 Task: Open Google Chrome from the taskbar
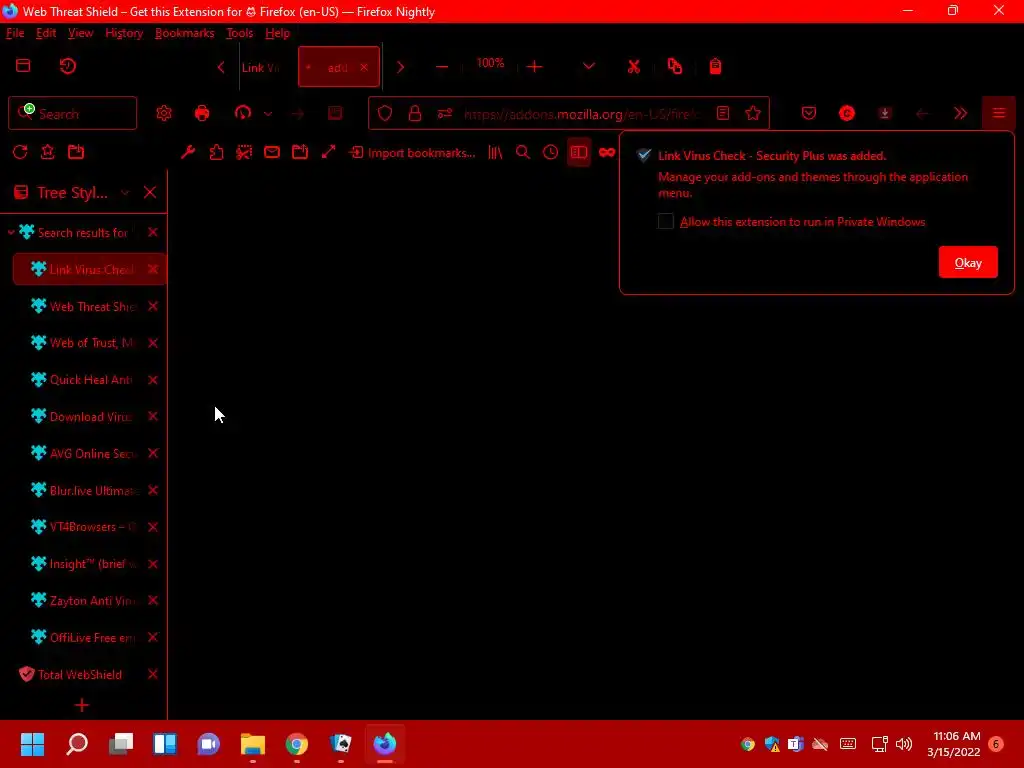point(296,744)
